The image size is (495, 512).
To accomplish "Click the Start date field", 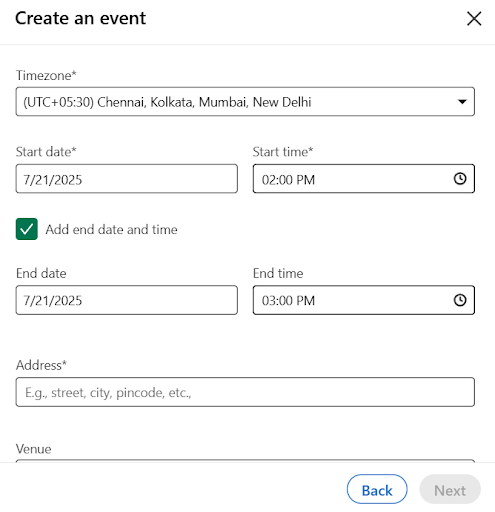I will click(127, 179).
